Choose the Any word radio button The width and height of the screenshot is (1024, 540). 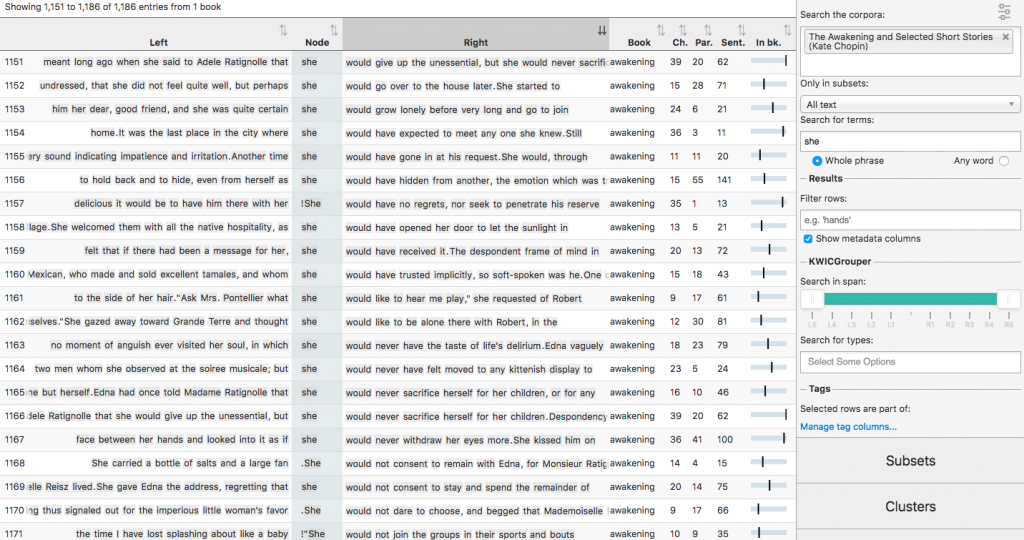(x=1003, y=161)
